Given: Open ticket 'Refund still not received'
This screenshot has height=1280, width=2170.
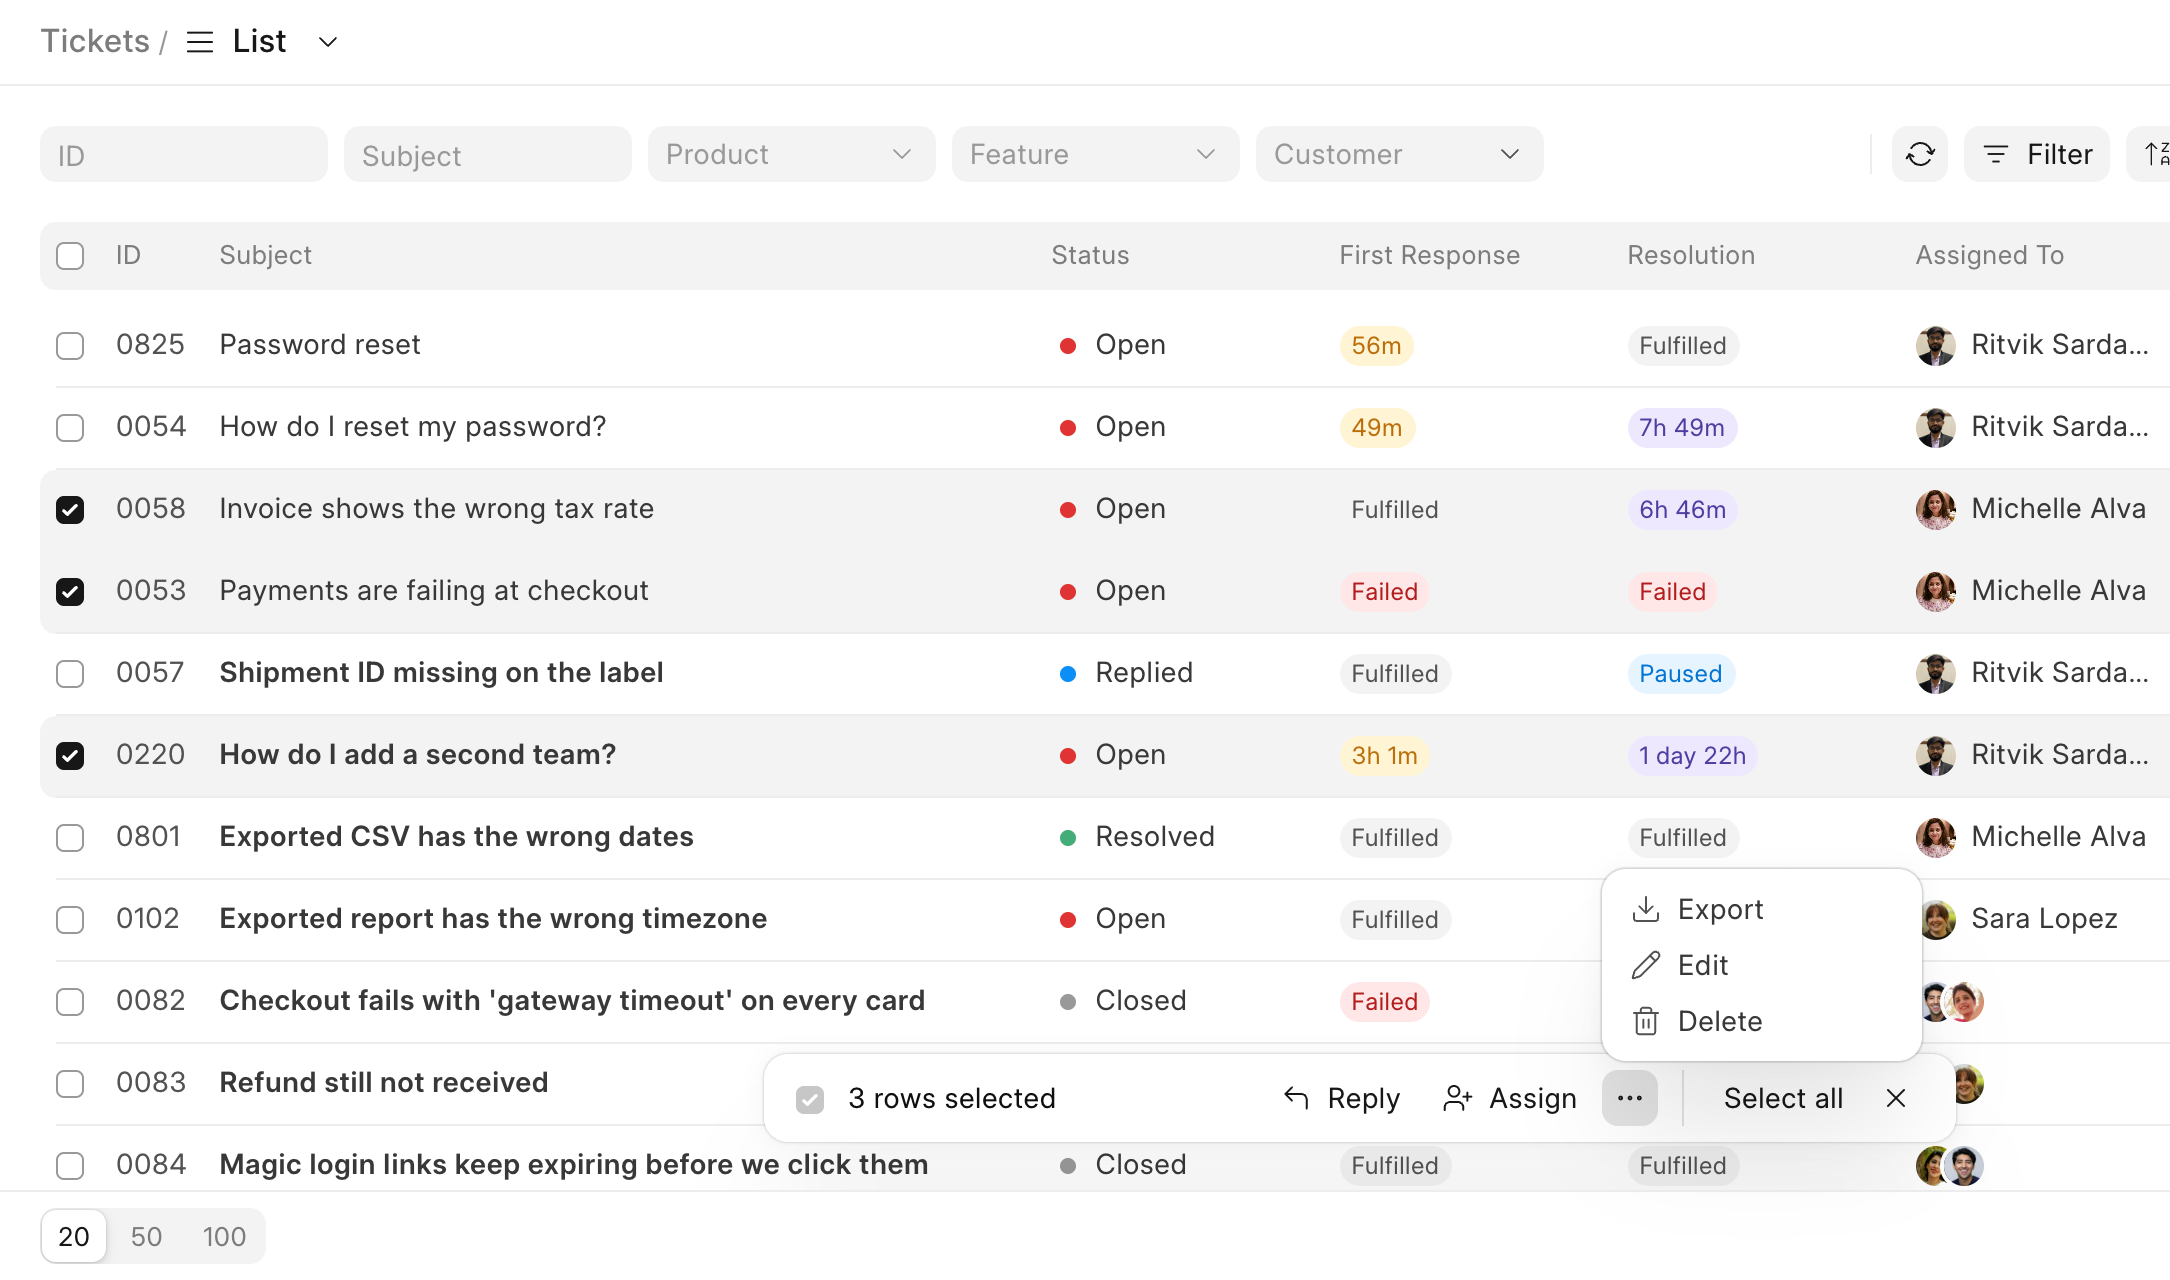Looking at the screenshot, I should pyautogui.click(x=384, y=1082).
